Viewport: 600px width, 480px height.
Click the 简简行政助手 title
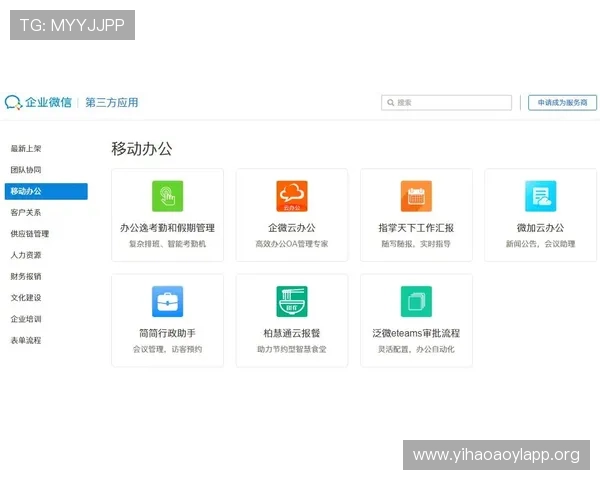click(168, 333)
